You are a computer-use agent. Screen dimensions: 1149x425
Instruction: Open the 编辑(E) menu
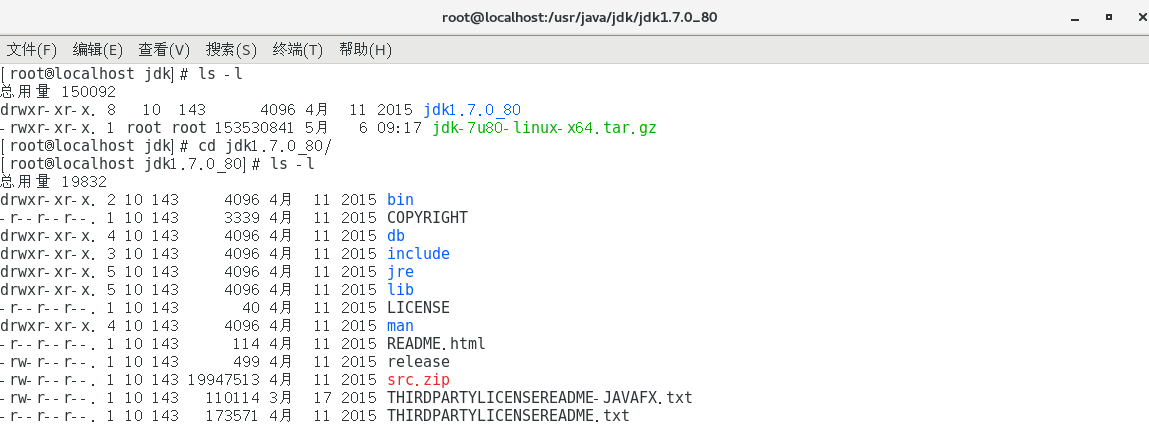[x=97, y=50]
